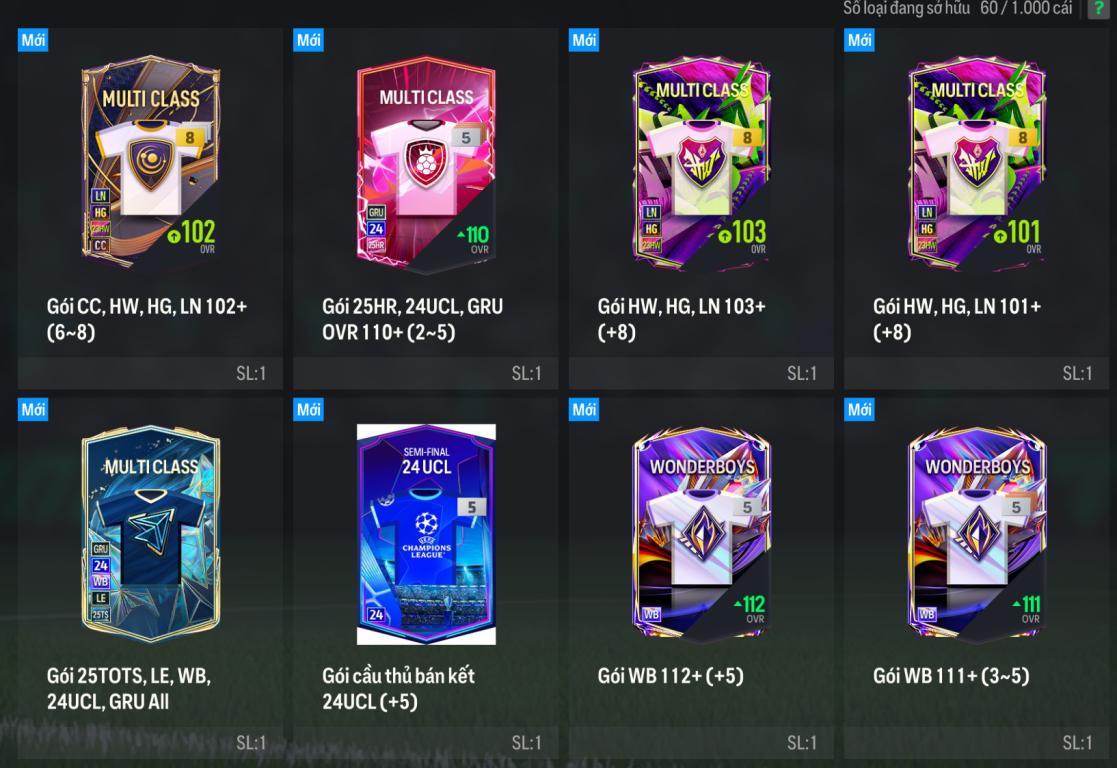Select the Semi-Final 24 UCL card image
1117x768 pixels.
[426, 534]
